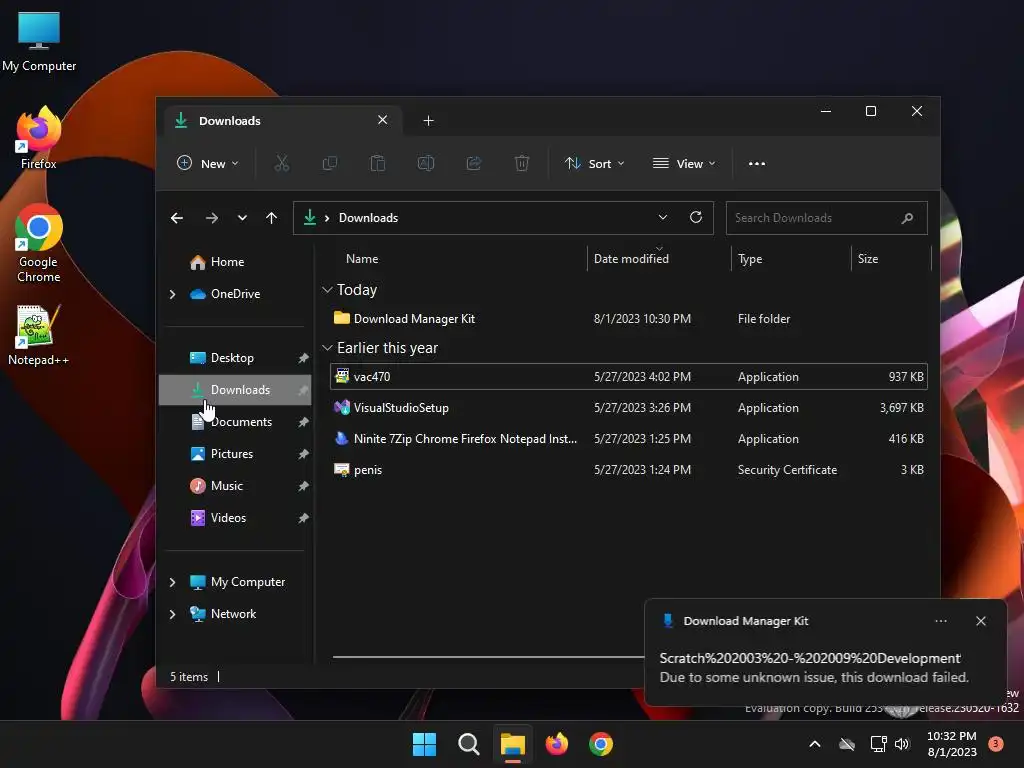Select the Ninite 7Zip Chrome installer file
The width and height of the screenshot is (1024, 768).
628,439
